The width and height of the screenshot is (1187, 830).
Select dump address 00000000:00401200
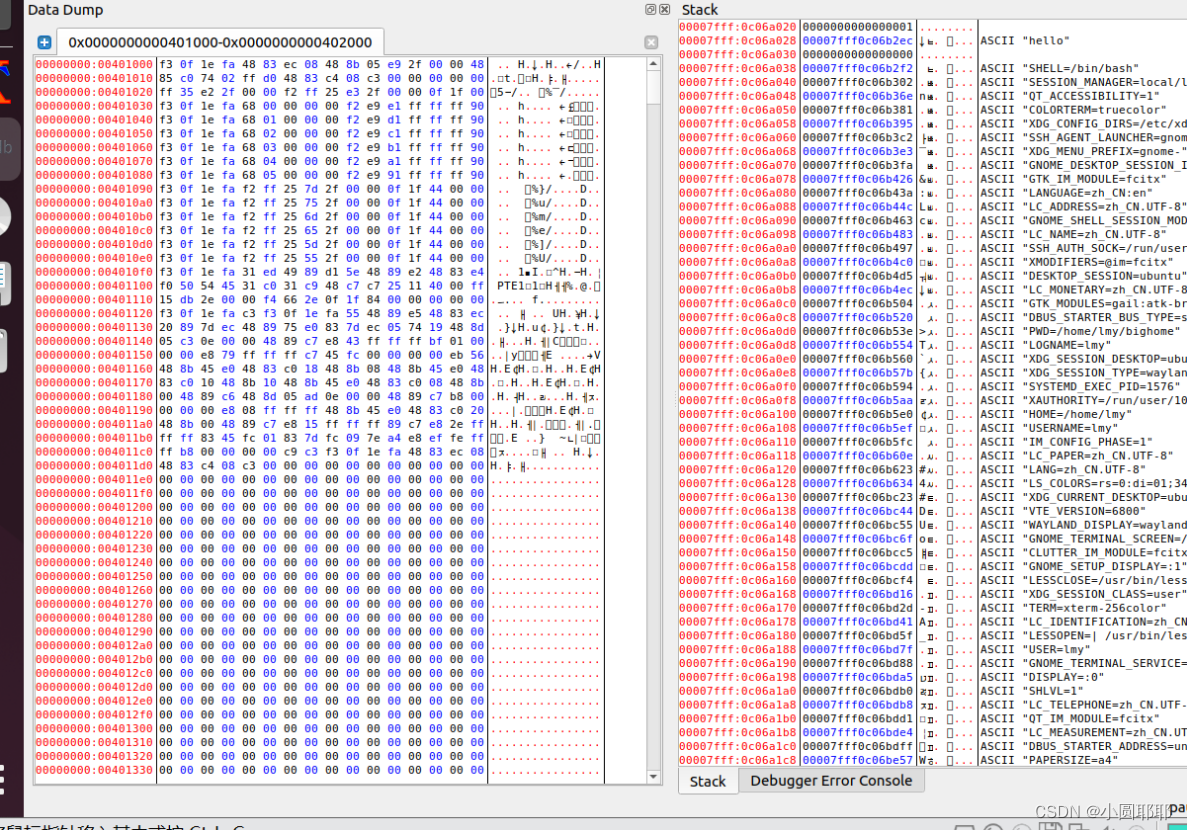click(94, 507)
